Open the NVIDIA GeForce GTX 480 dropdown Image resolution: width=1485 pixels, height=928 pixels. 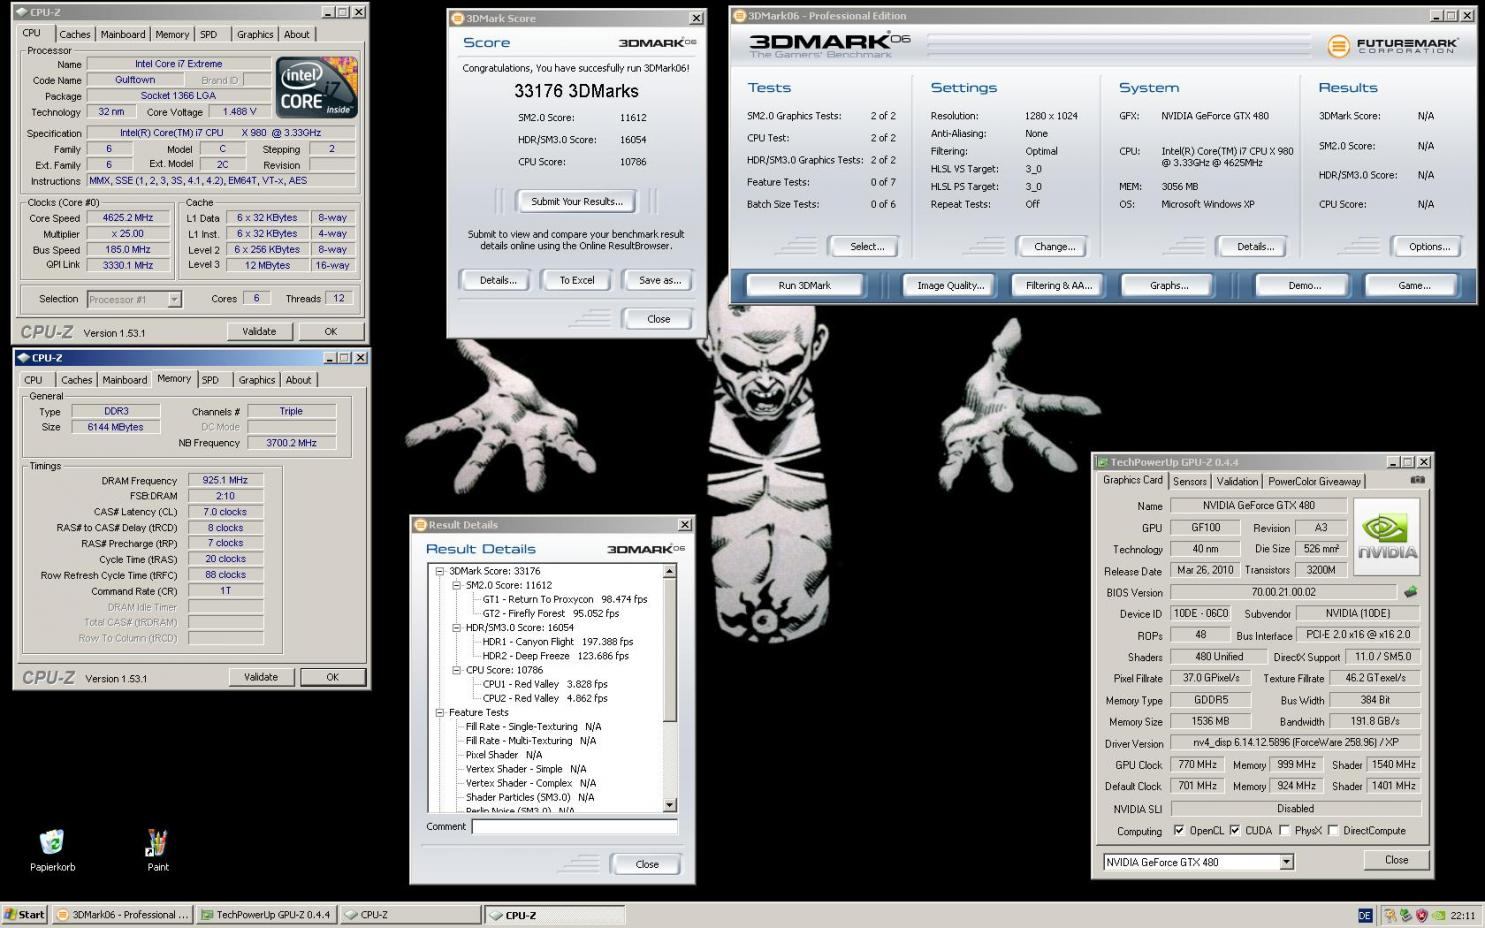point(1286,862)
